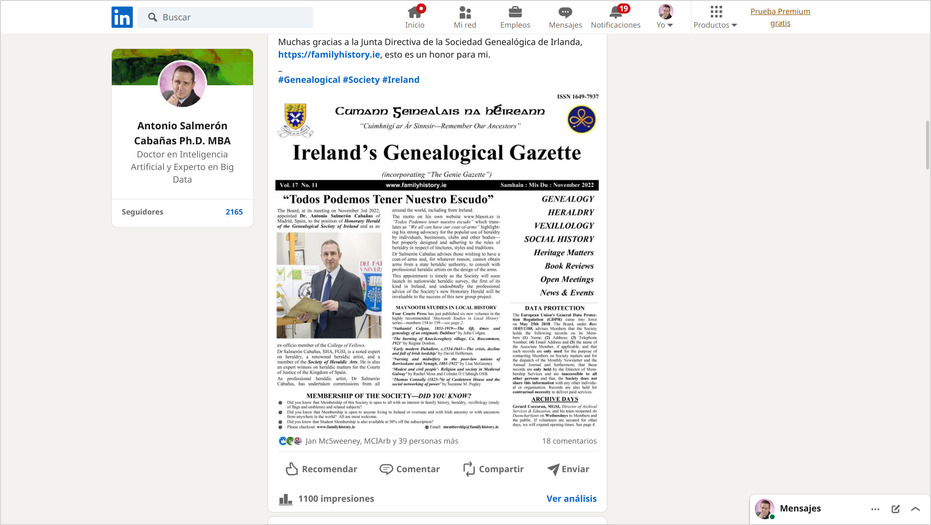This screenshot has width=931, height=525.
Task: Click the Recomendar like button
Action: click(x=321, y=469)
